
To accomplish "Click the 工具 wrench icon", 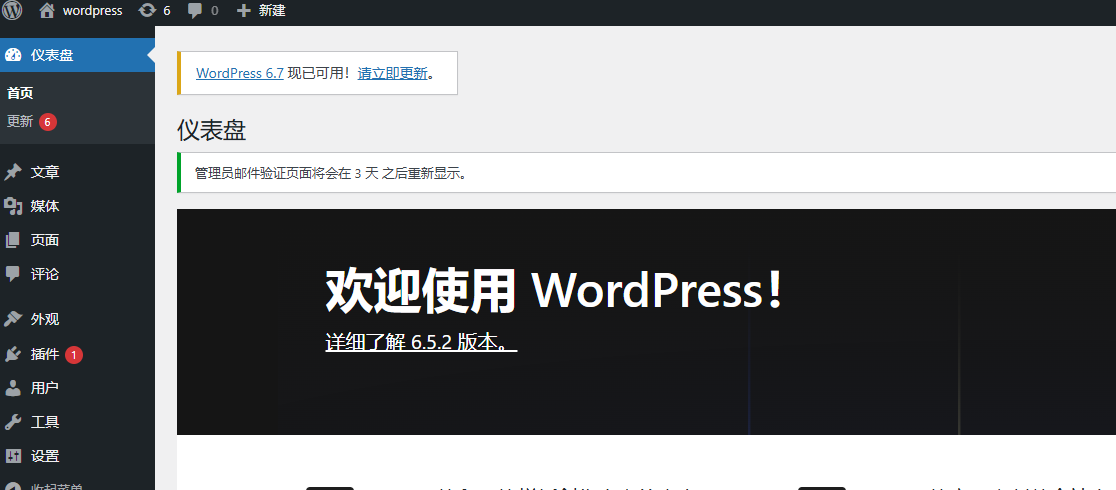I will 13,422.
